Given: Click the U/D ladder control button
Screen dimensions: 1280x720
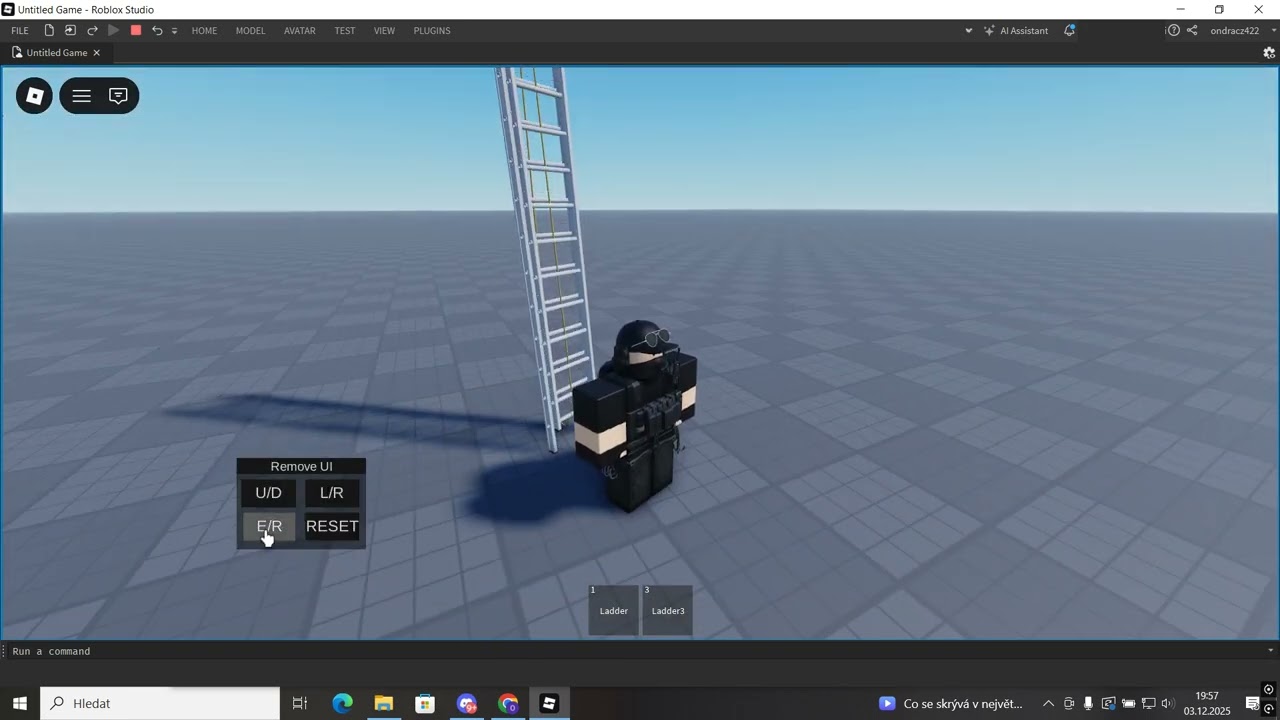Looking at the screenshot, I should [269, 493].
